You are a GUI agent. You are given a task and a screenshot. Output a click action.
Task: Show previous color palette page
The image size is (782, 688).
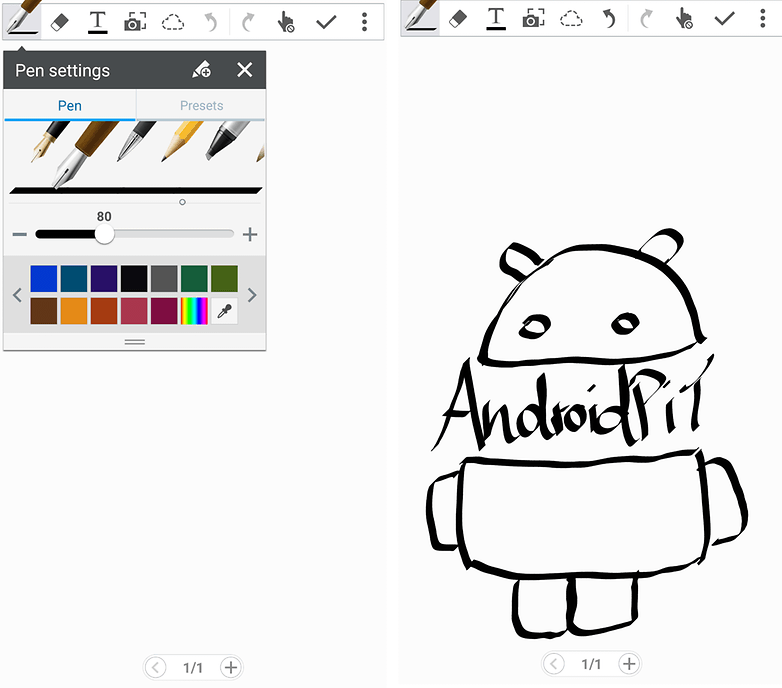coord(17,295)
